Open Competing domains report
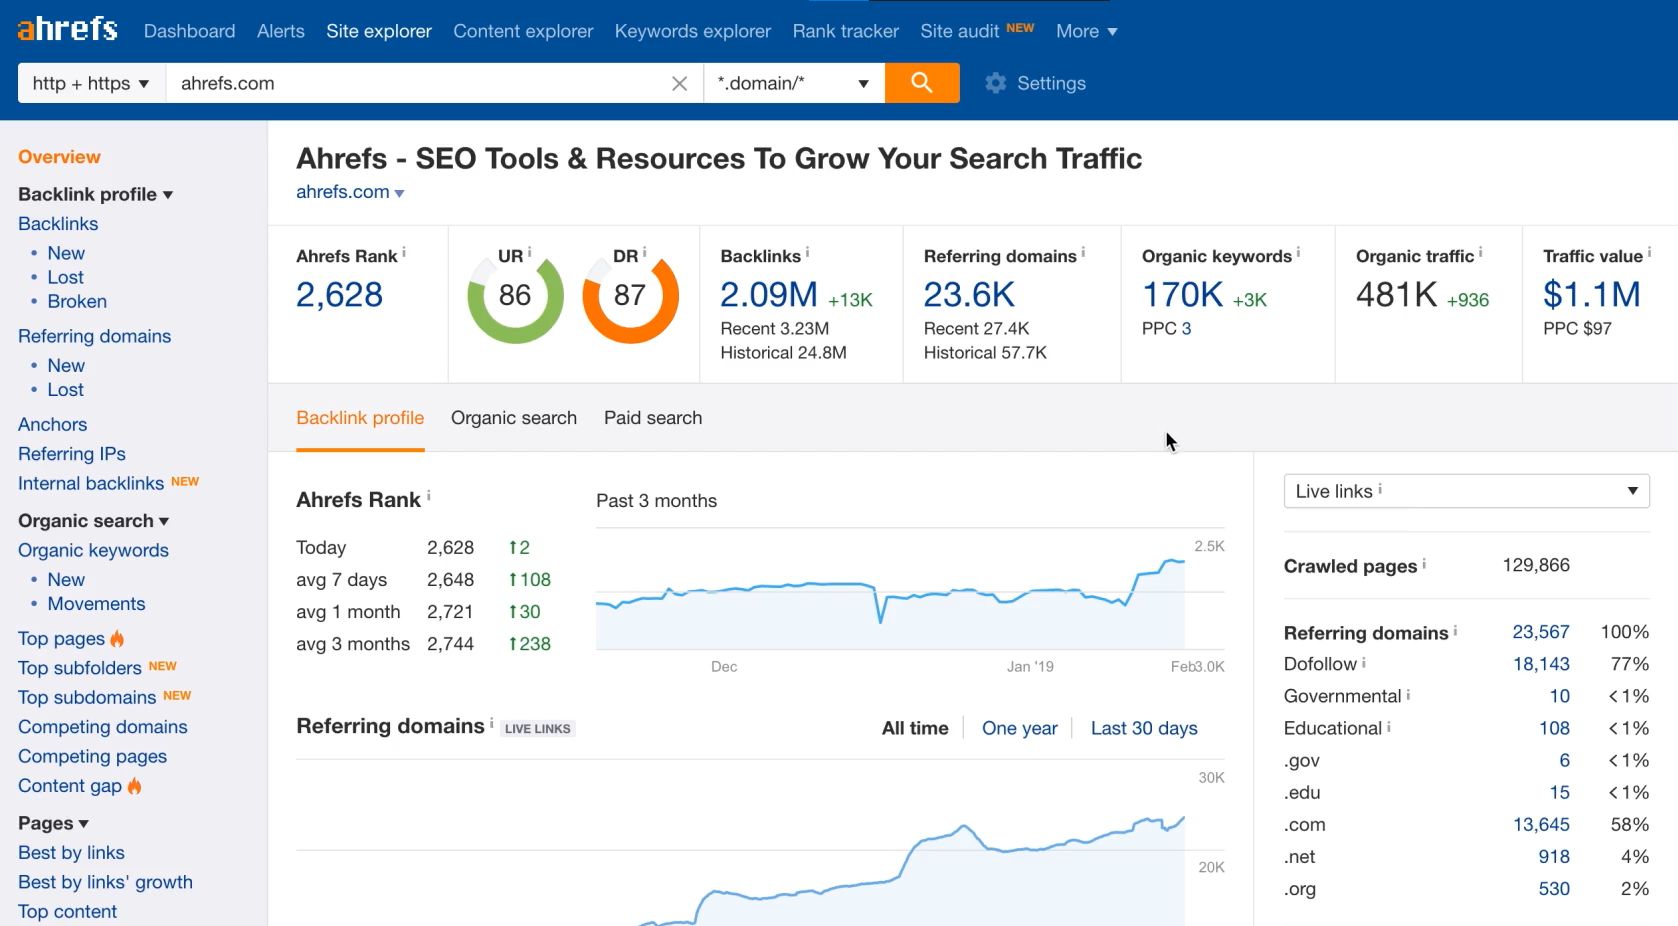 [x=103, y=727]
